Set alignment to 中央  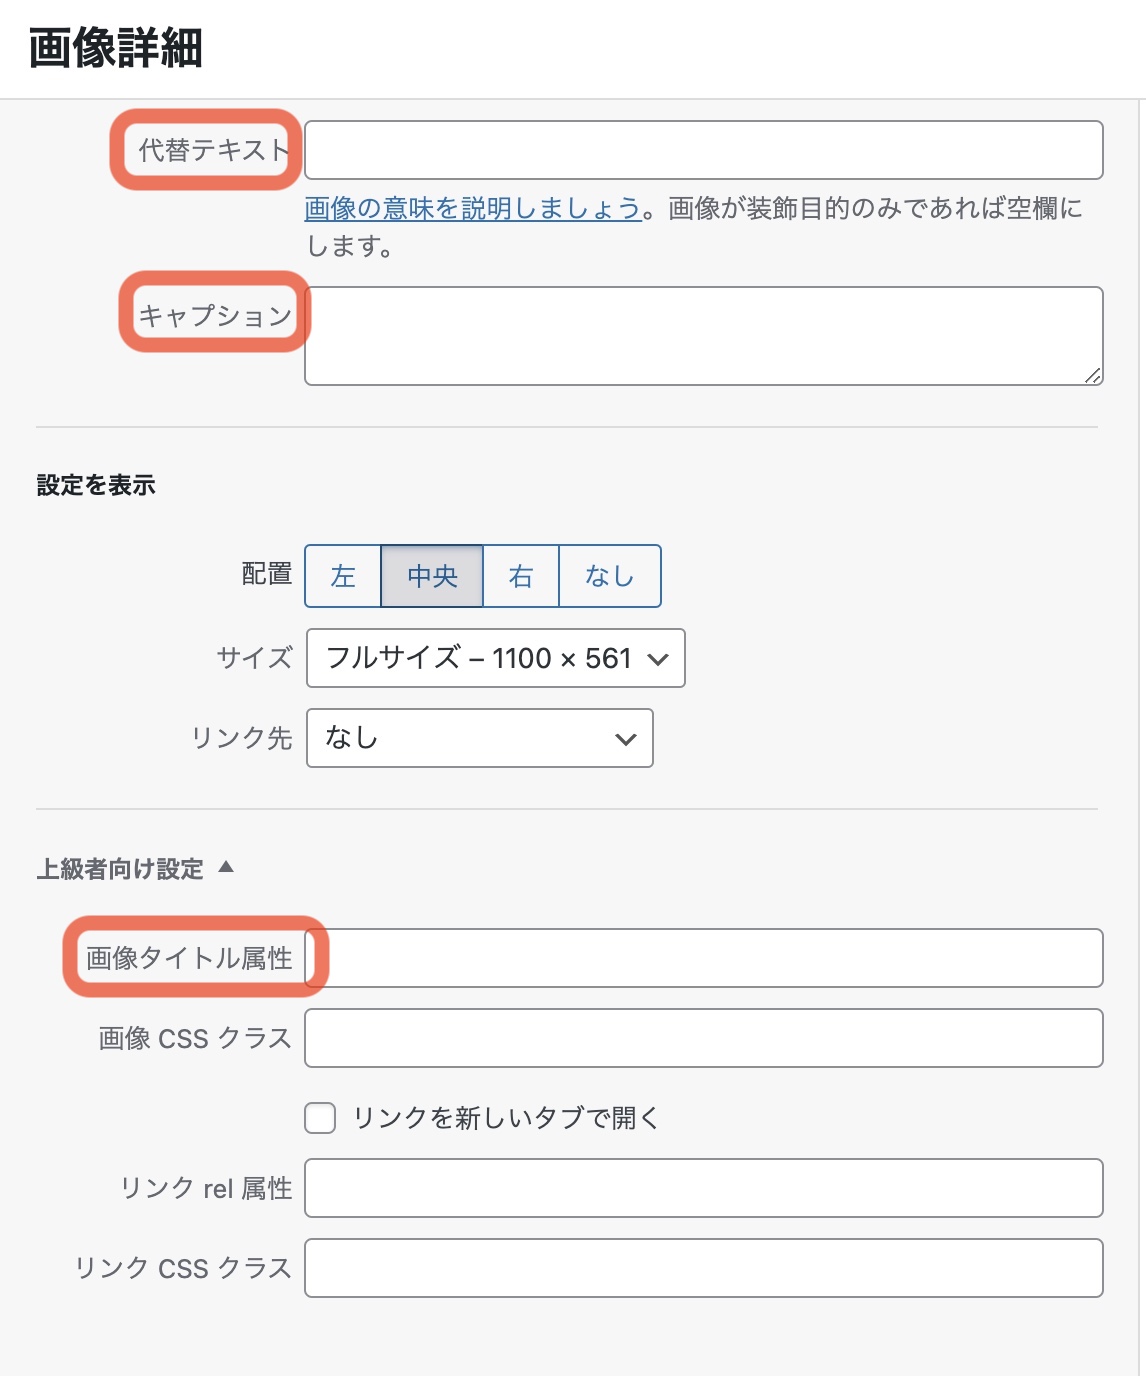coord(432,576)
